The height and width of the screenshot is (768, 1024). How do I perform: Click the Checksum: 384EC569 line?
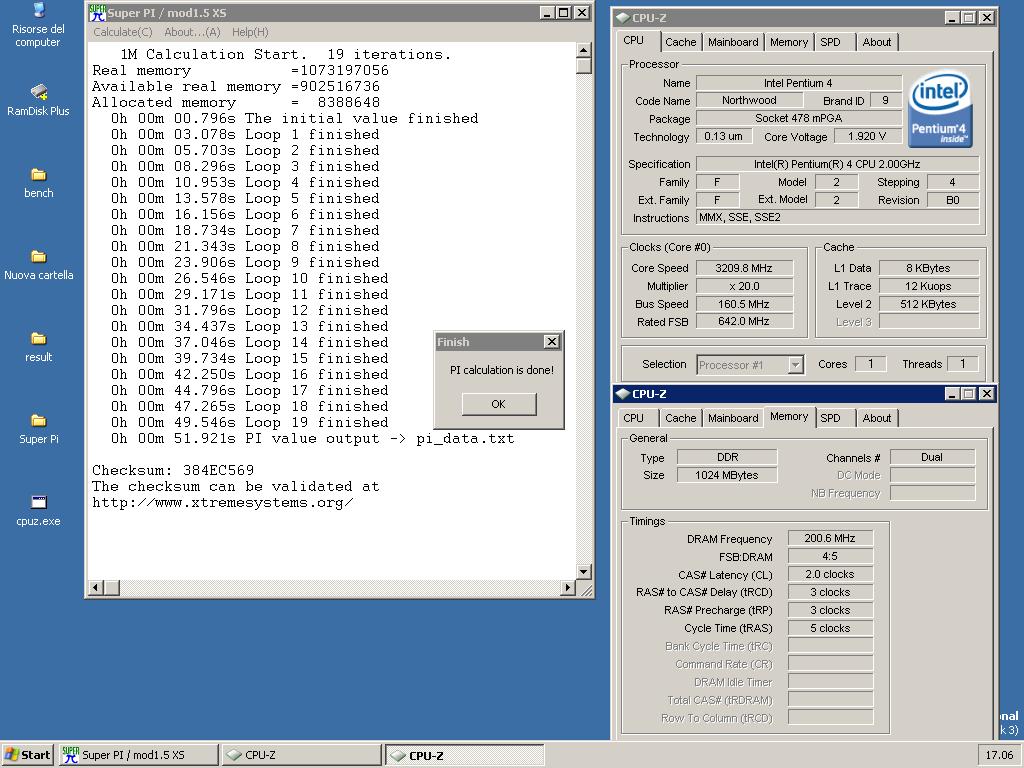coord(173,470)
